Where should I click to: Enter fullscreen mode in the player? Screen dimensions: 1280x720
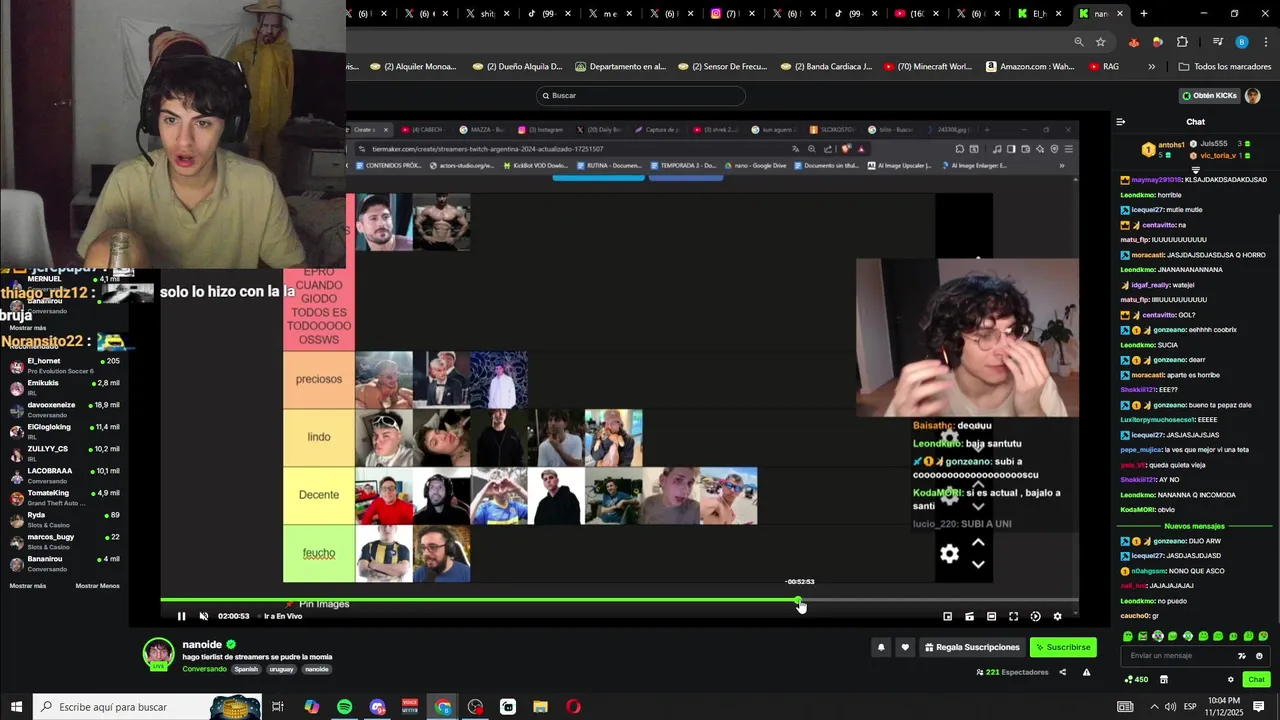pos(1013,616)
